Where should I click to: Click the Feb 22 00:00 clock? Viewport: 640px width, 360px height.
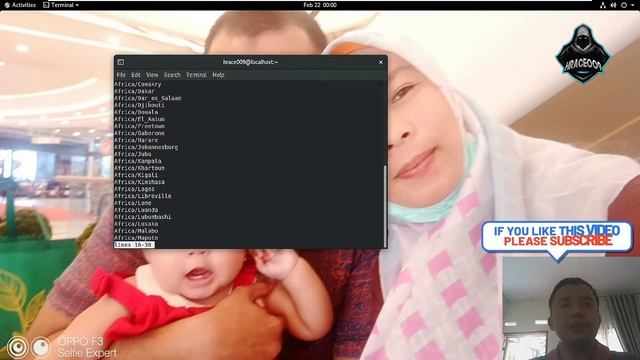point(320,5)
